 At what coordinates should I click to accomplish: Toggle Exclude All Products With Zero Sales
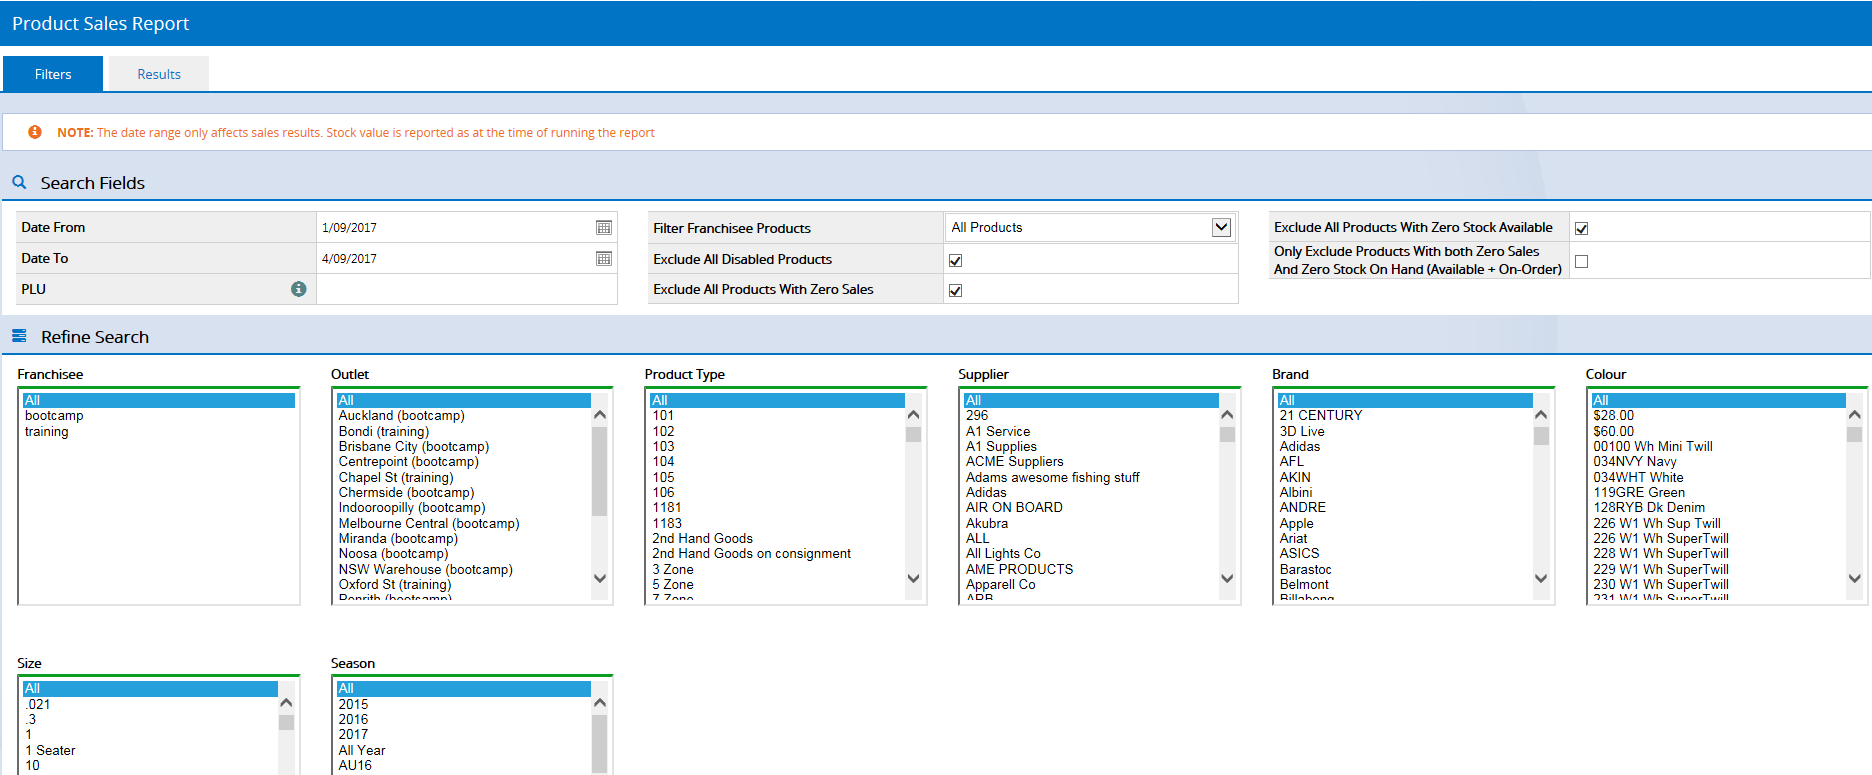955,290
